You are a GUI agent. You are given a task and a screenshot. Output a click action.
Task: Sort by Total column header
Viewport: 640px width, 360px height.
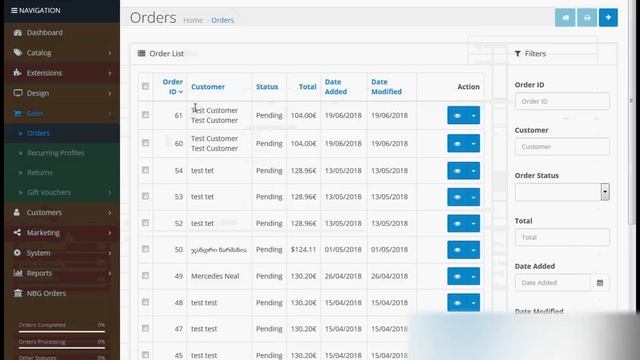[307, 87]
